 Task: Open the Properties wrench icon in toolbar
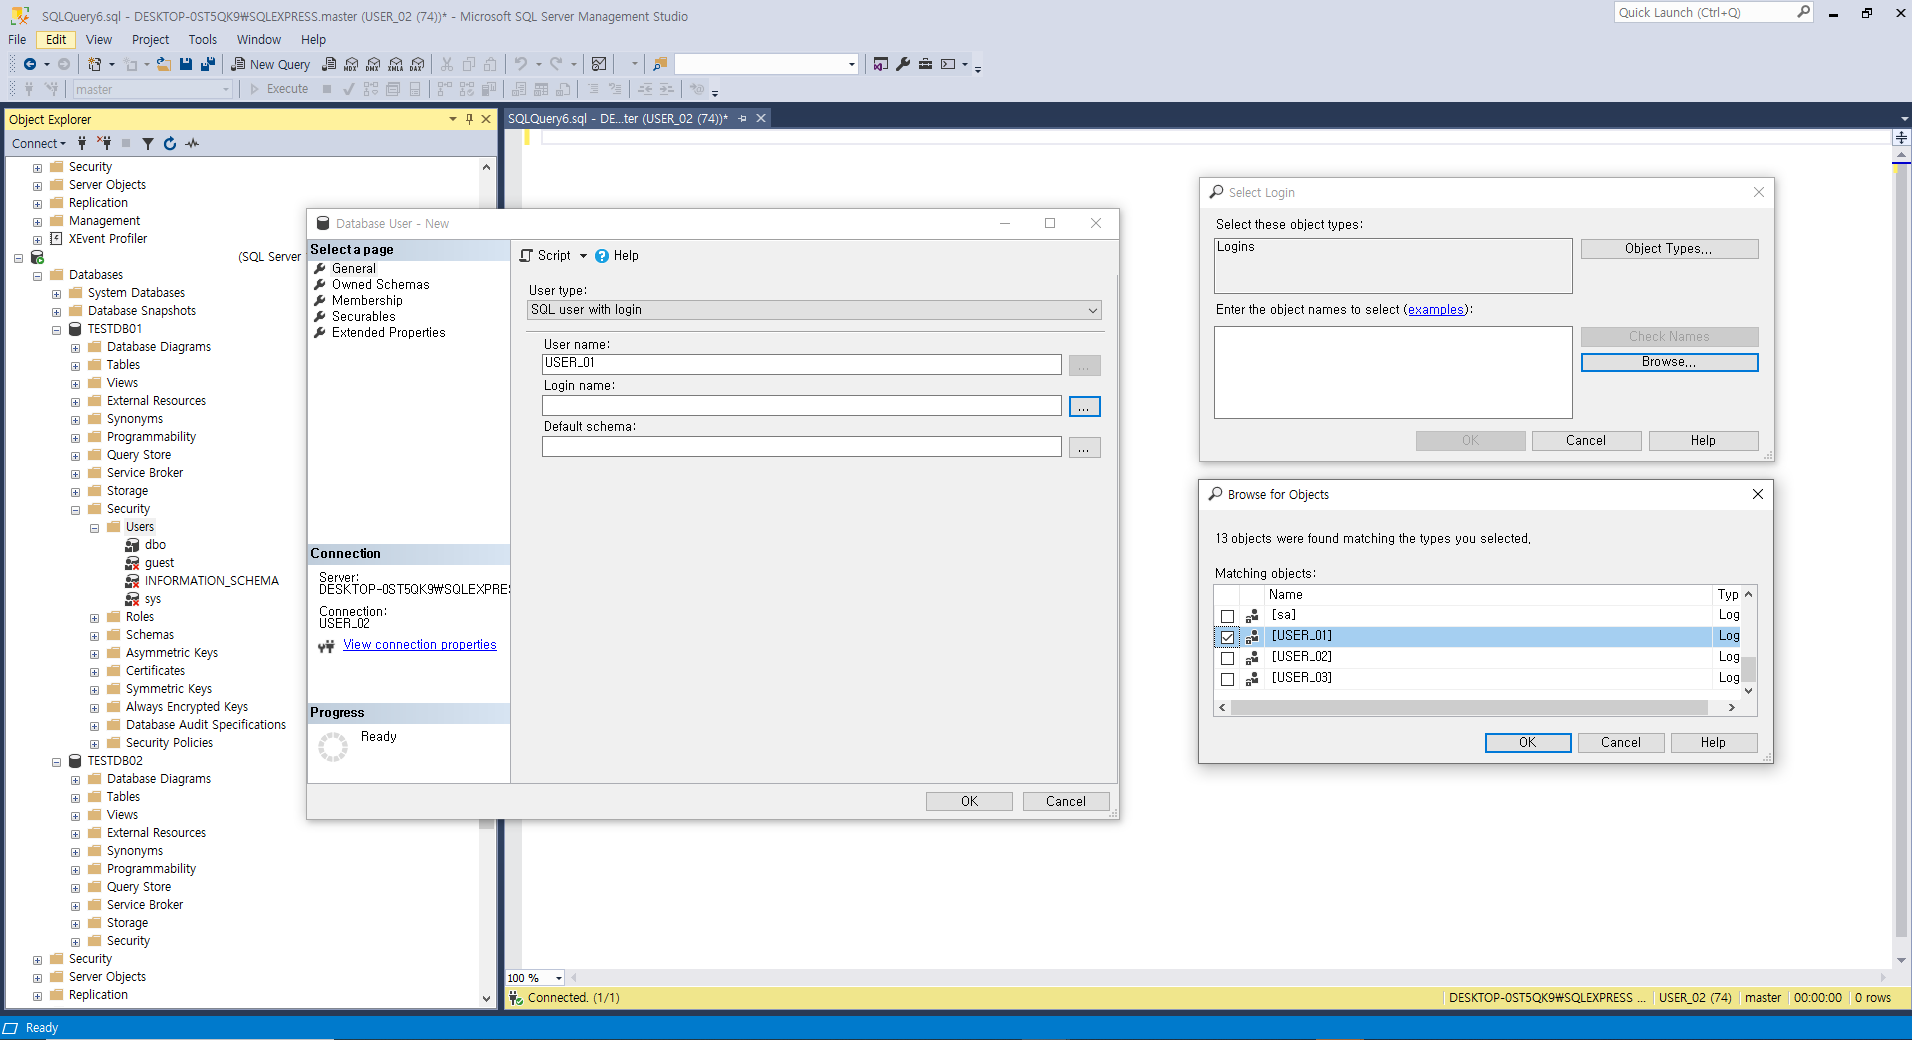[903, 64]
